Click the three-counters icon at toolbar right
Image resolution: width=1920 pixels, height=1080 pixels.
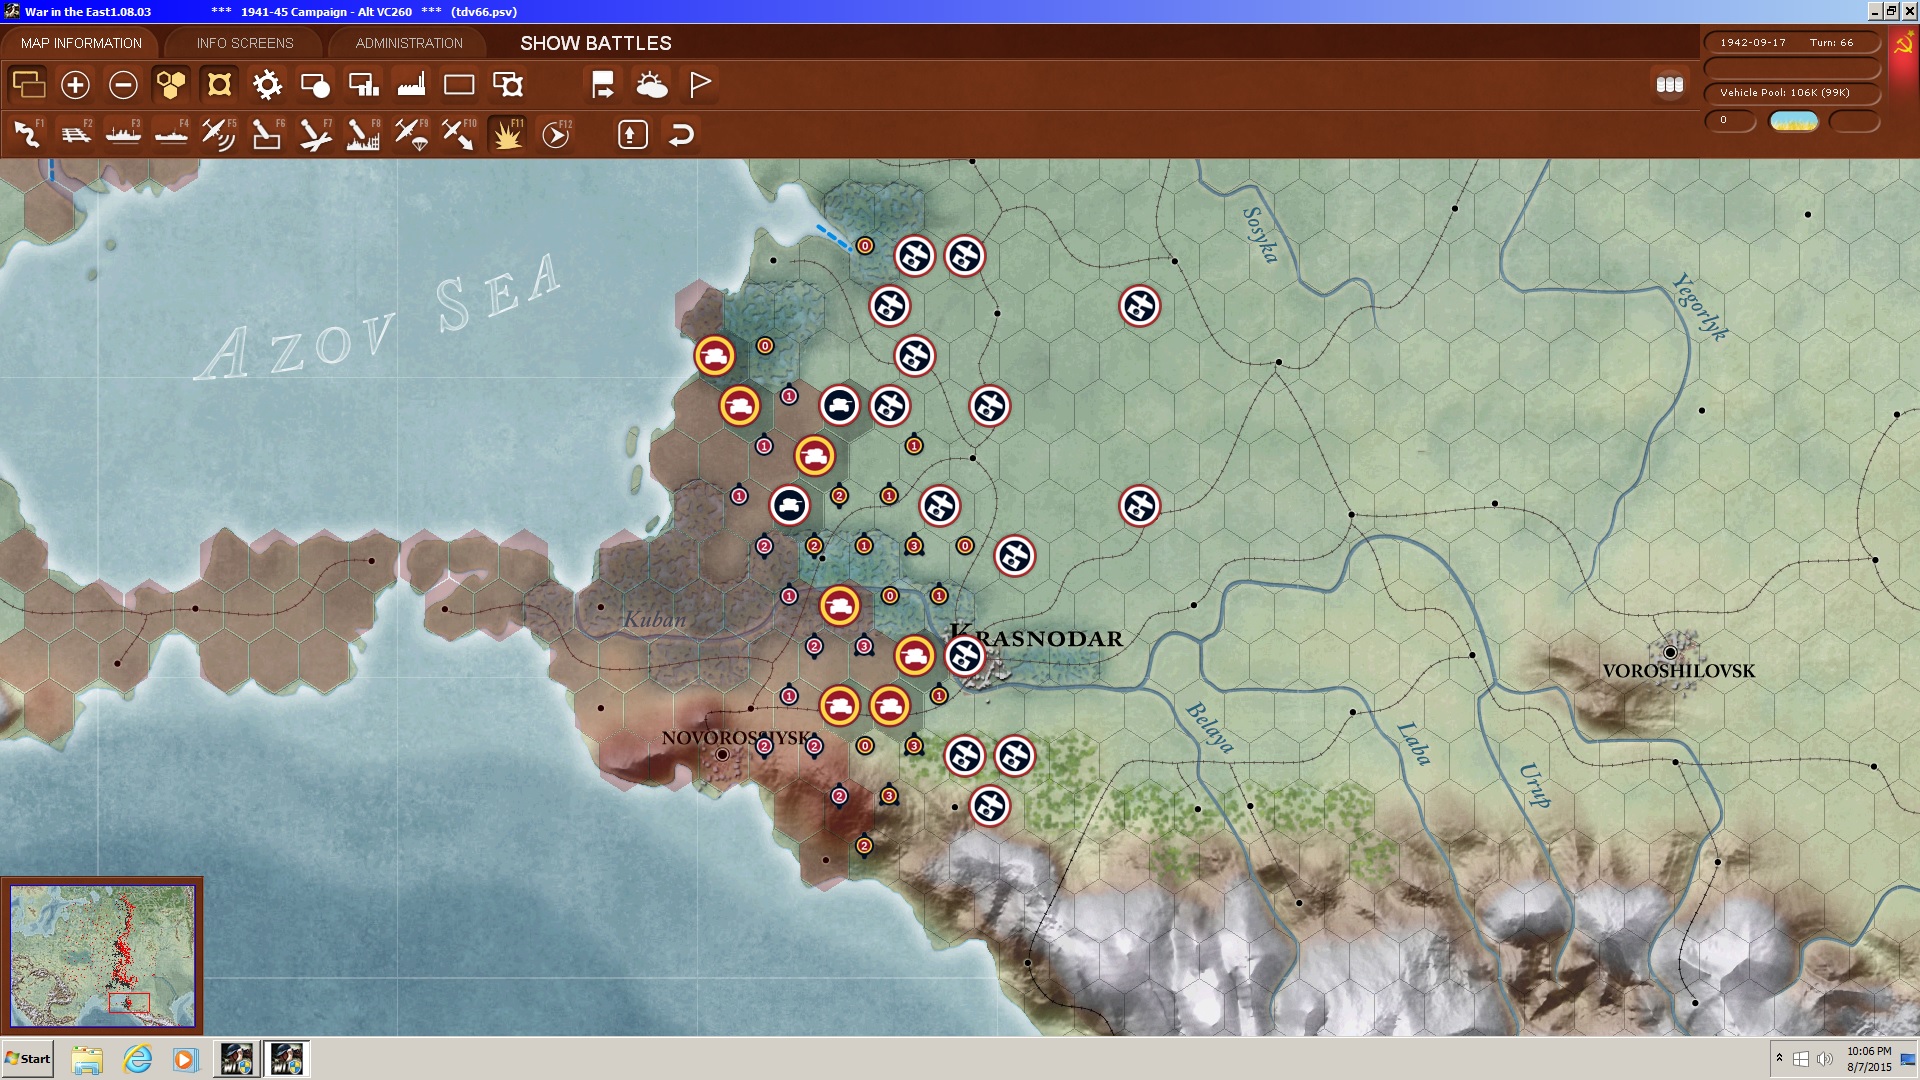click(1669, 85)
